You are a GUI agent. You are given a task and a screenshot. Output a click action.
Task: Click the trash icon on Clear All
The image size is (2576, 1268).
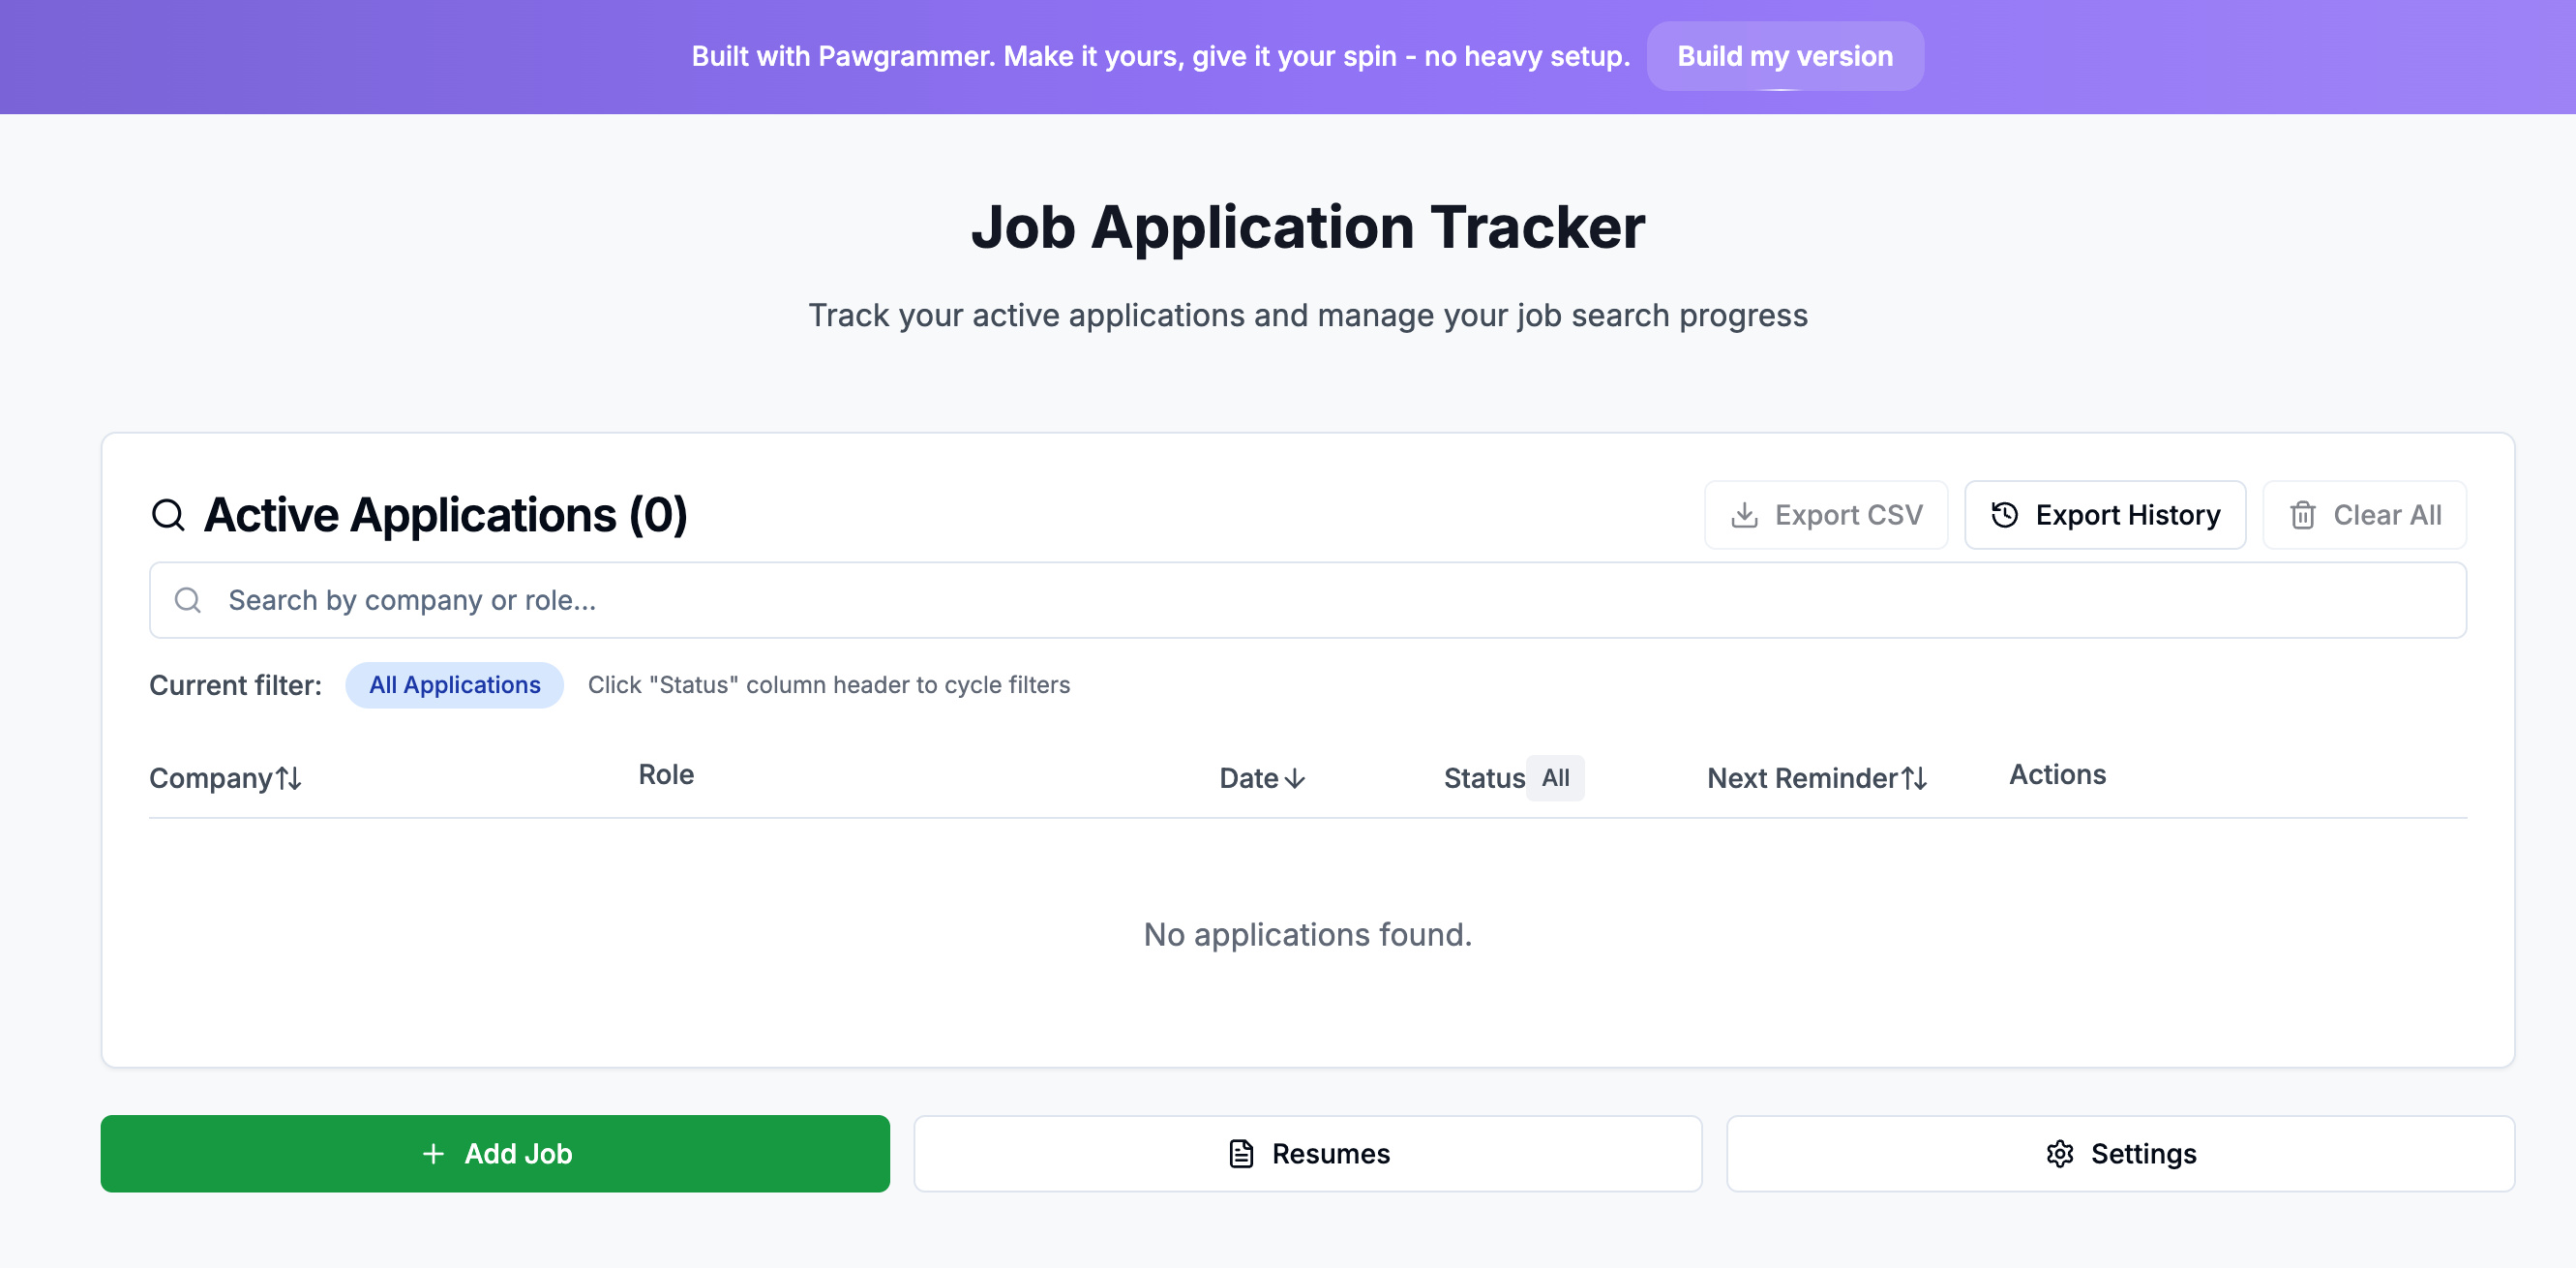click(2302, 515)
